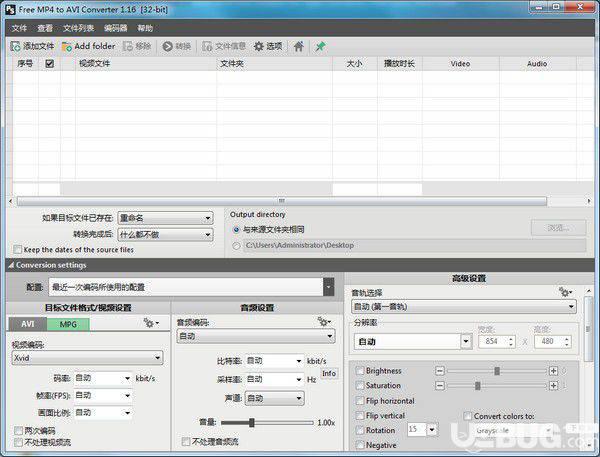Open the File list menu
The width and height of the screenshot is (600, 457).
78,28
